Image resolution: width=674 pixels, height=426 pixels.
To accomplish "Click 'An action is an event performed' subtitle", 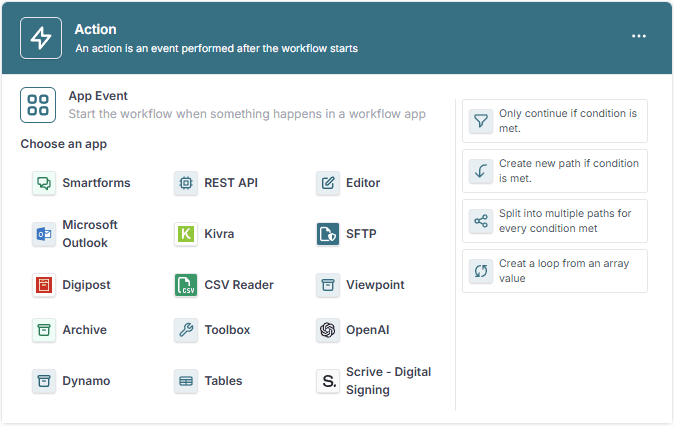I will 217,49.
